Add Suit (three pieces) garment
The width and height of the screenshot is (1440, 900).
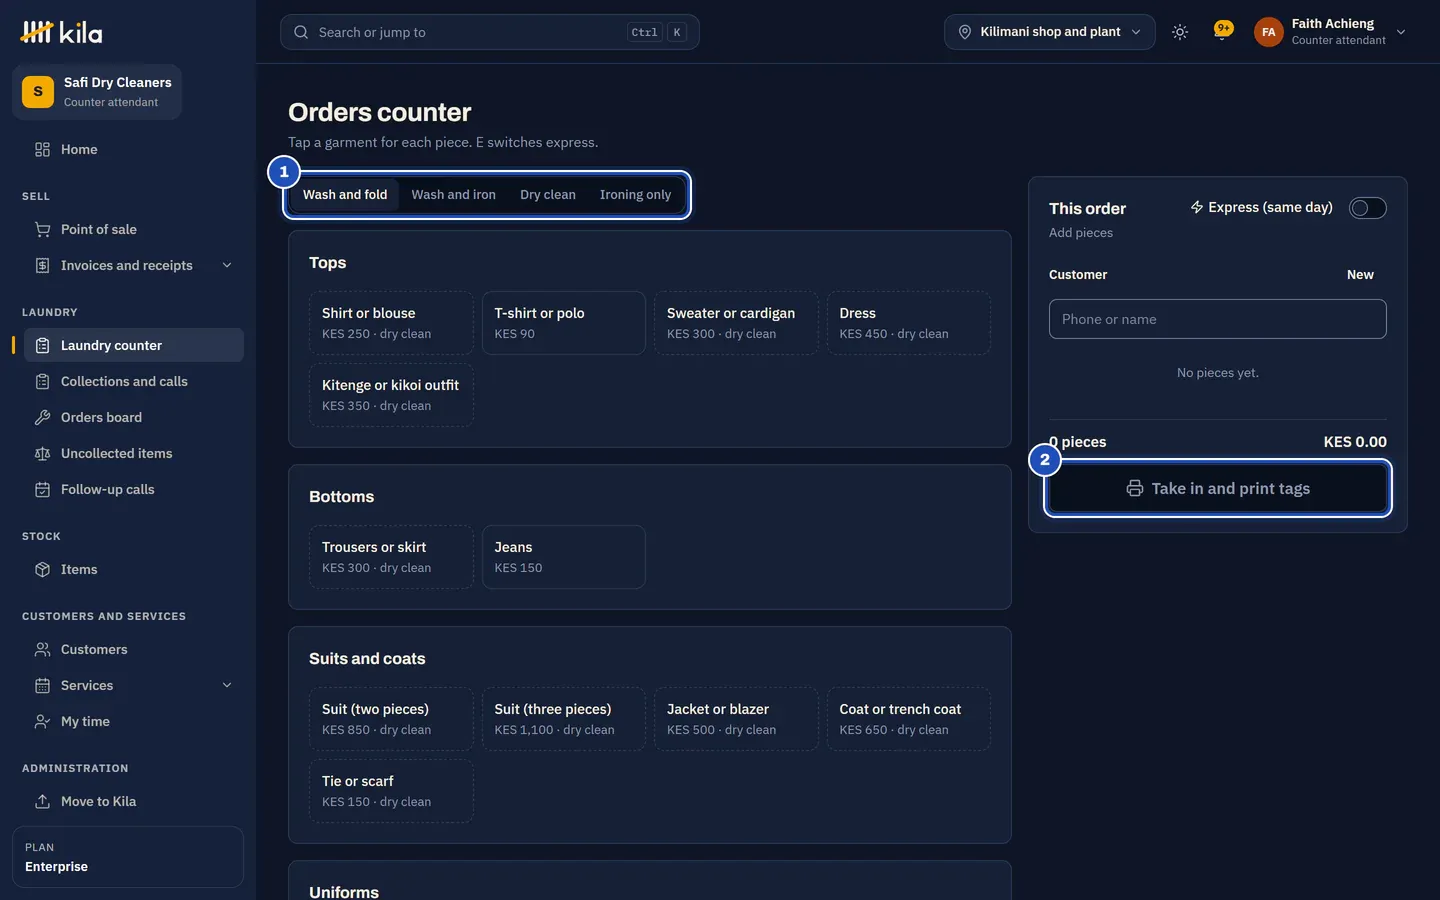point(564,719)
